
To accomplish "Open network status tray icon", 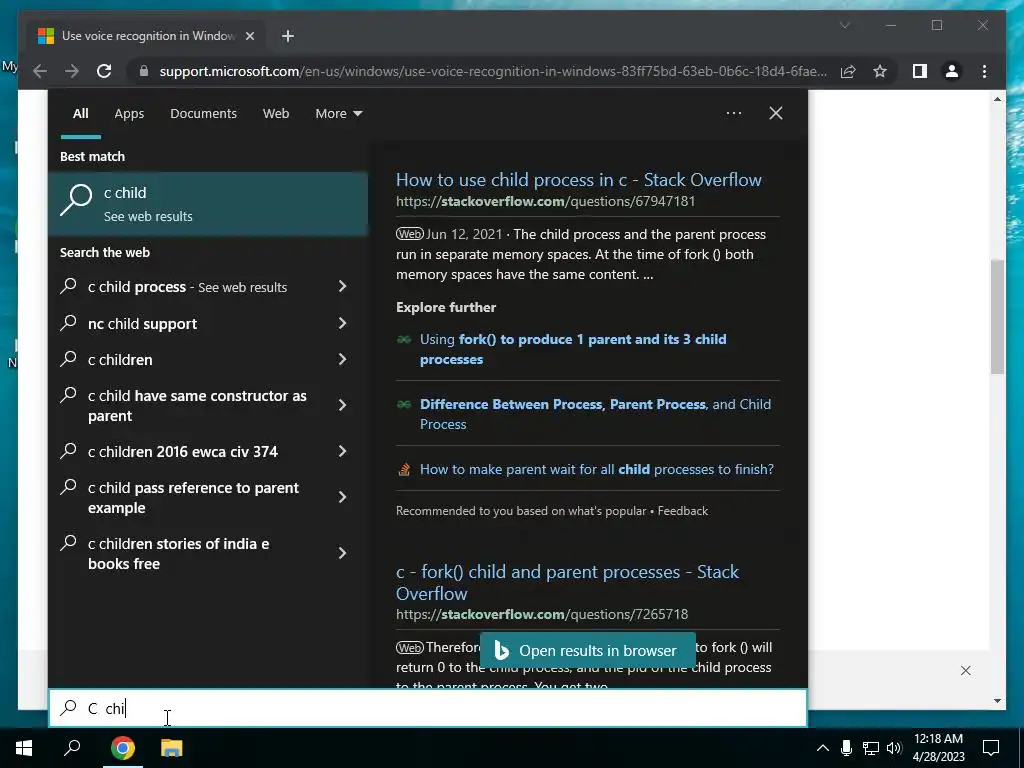I will click(x=871, y=748).
